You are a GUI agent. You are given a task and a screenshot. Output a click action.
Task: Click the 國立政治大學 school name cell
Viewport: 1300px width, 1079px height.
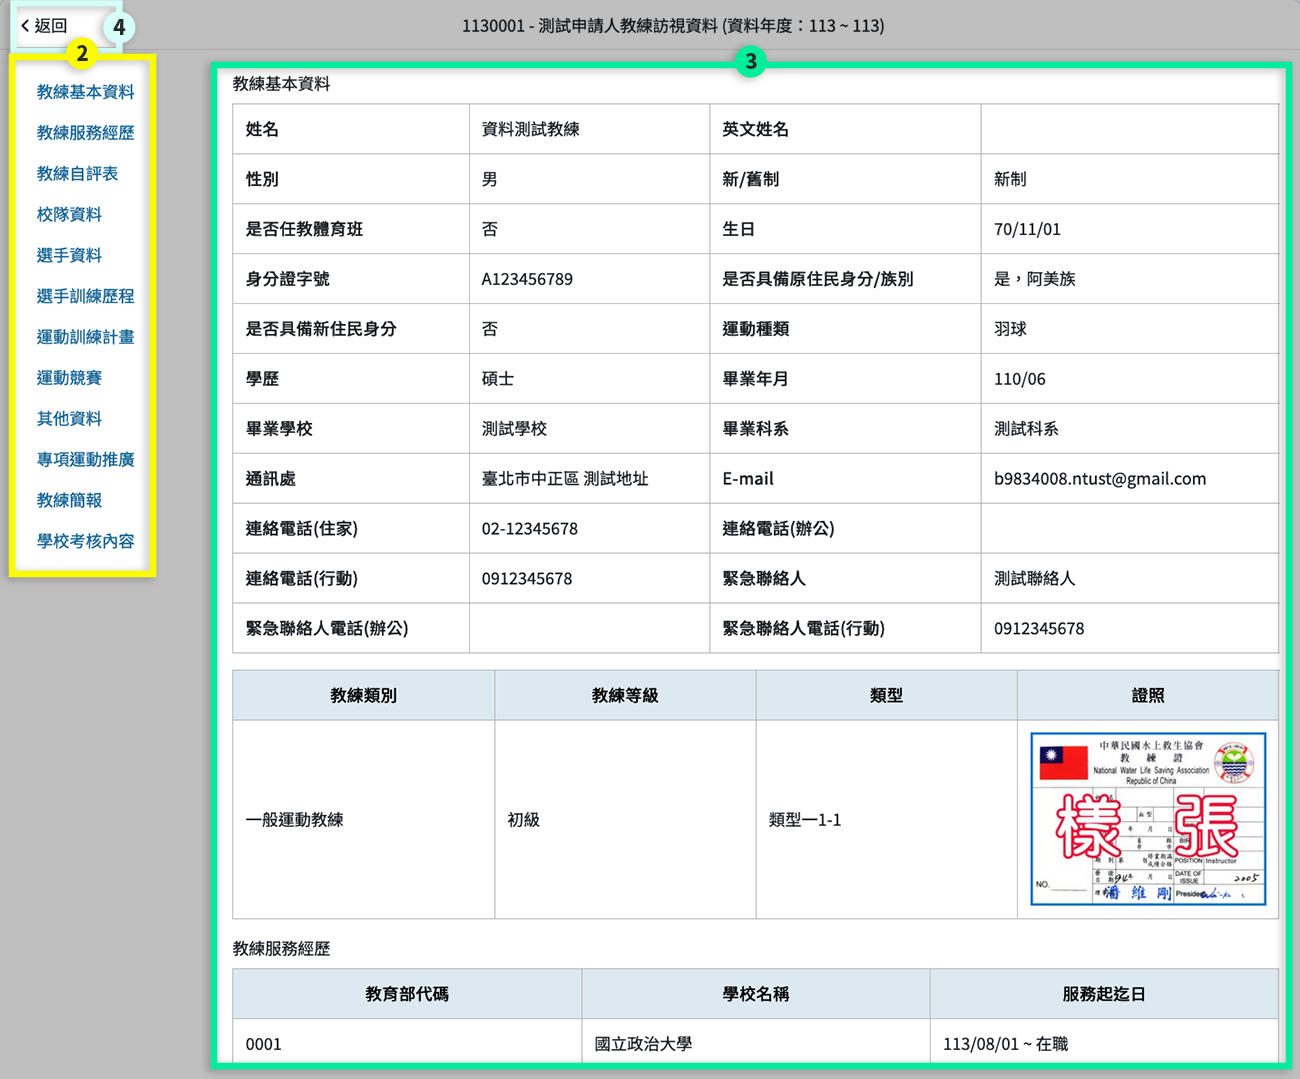pyautogui.click(x=643, y=1044)
